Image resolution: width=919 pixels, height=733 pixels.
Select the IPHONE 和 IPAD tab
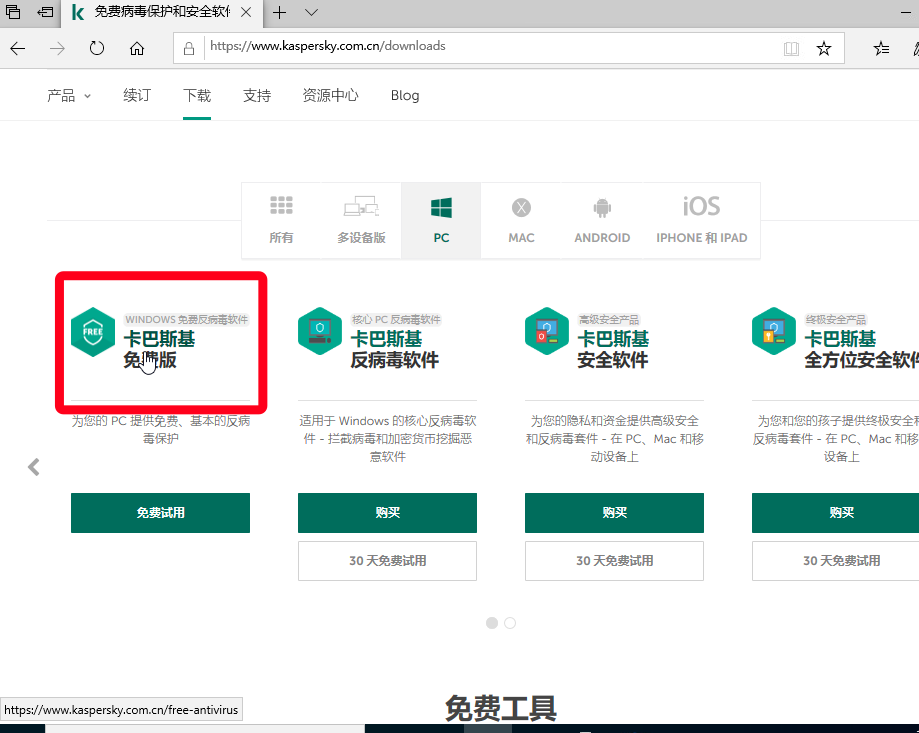(x=702, y=220)
